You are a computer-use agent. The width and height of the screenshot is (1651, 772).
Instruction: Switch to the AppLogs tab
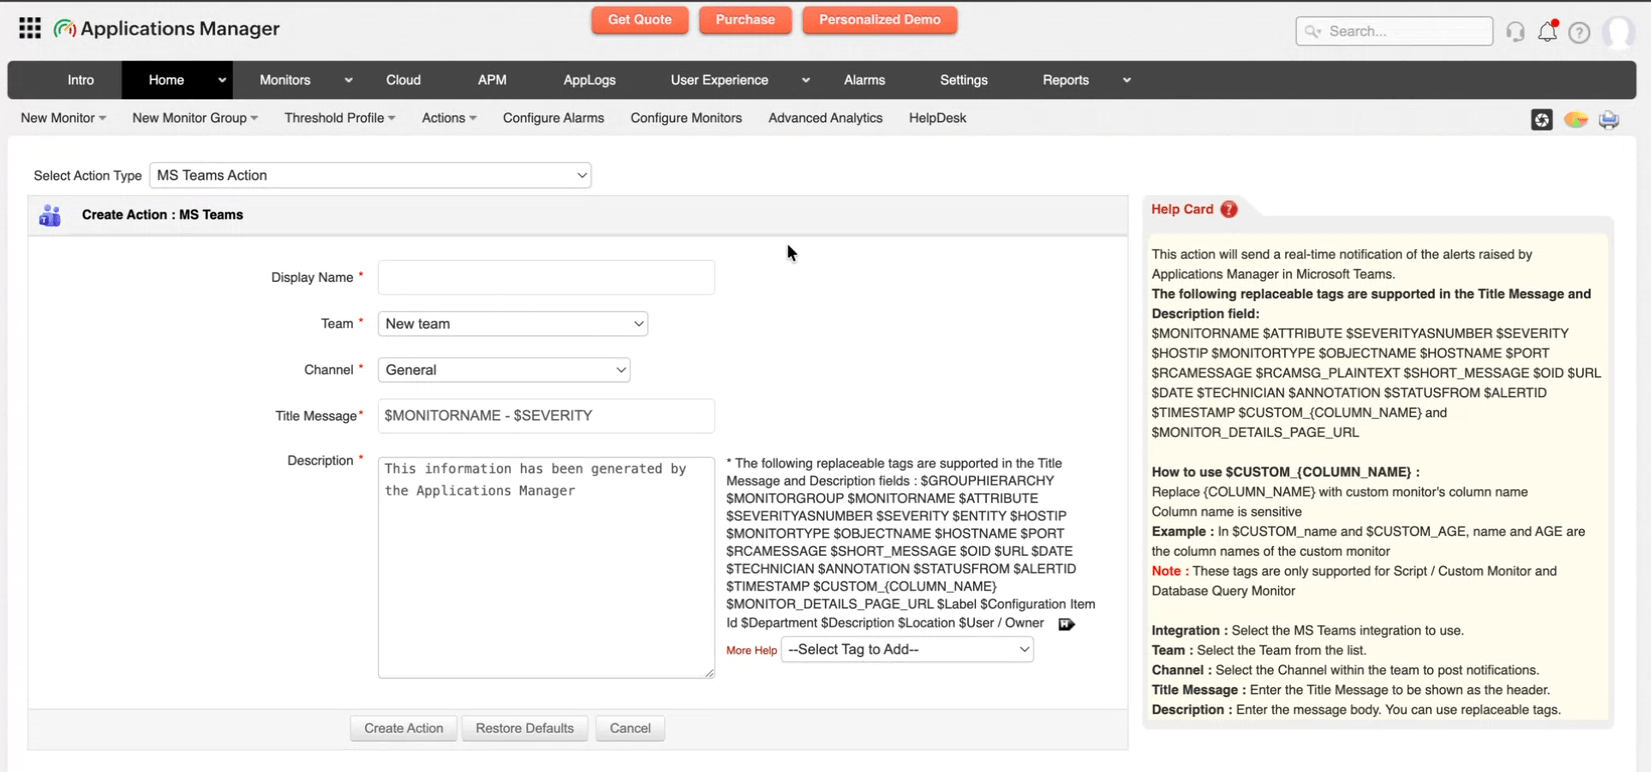click(x=590, y=80)
